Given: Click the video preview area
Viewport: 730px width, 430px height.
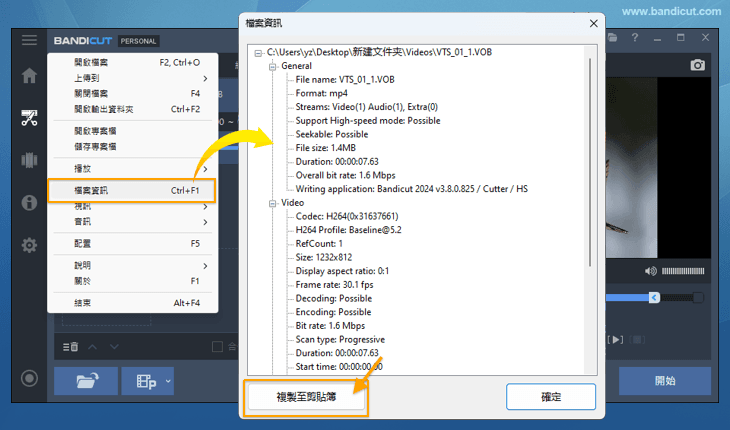Looking at the screenshot, I should [658, 168].
